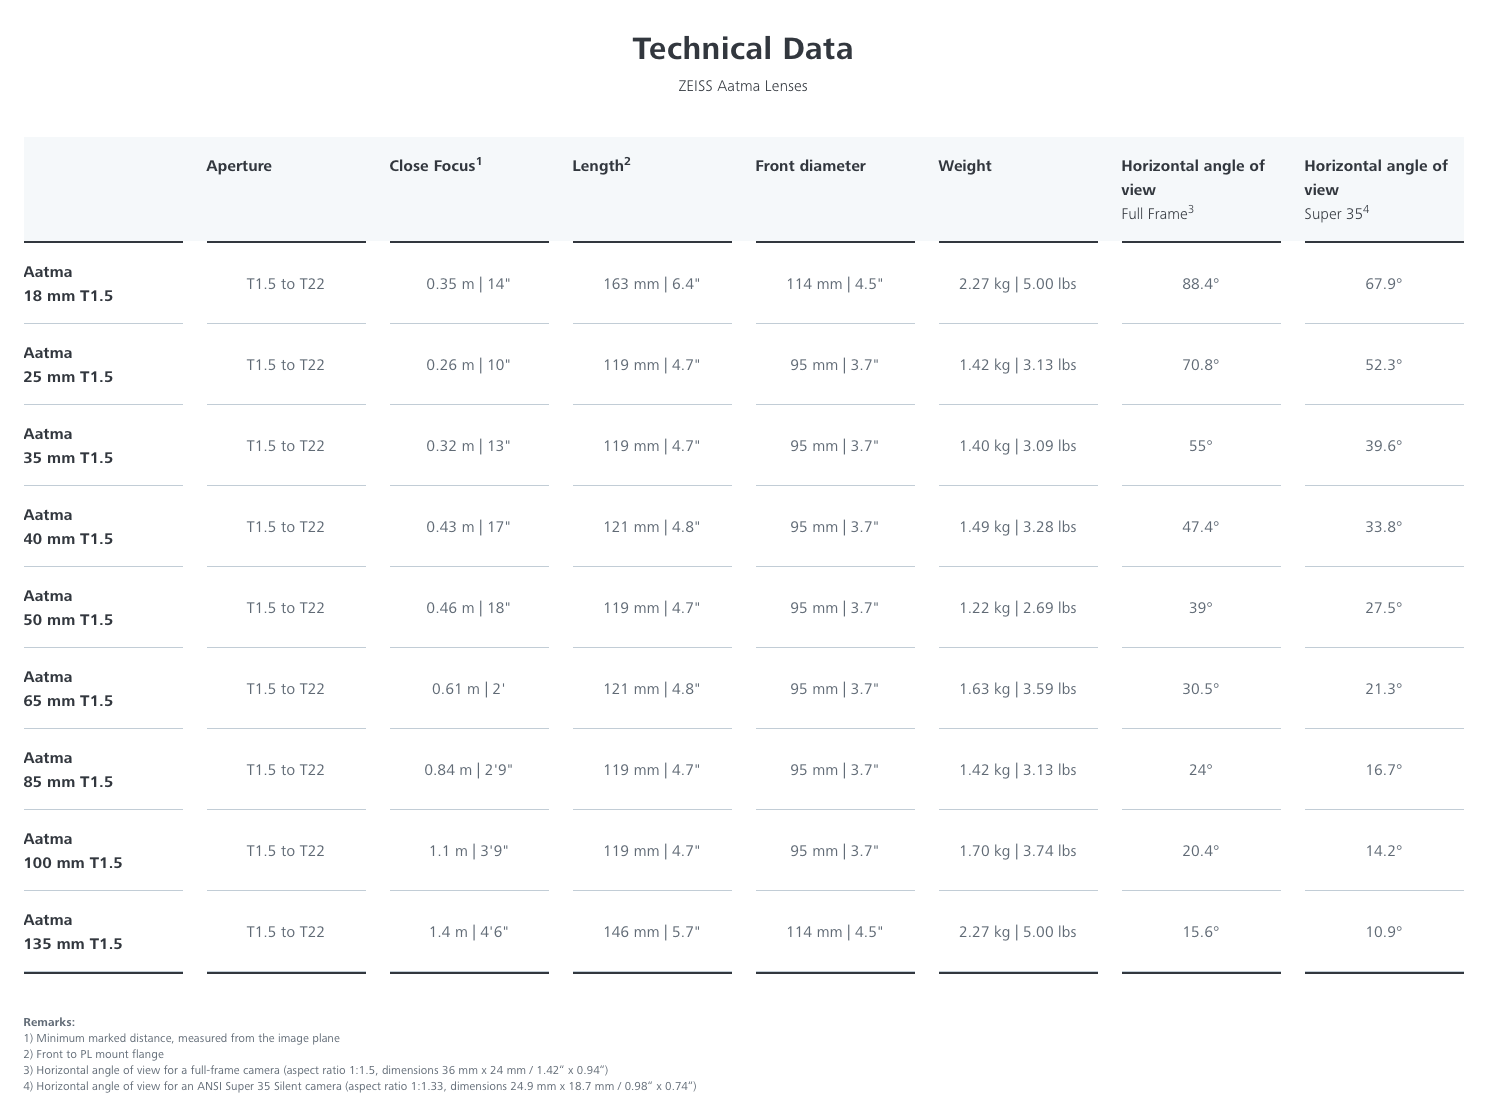Viewport: 1489px width, 1096px height.
Task: Click the 0.84 m | 2'9" close focus cell
Action: click(x=468, y=770)
